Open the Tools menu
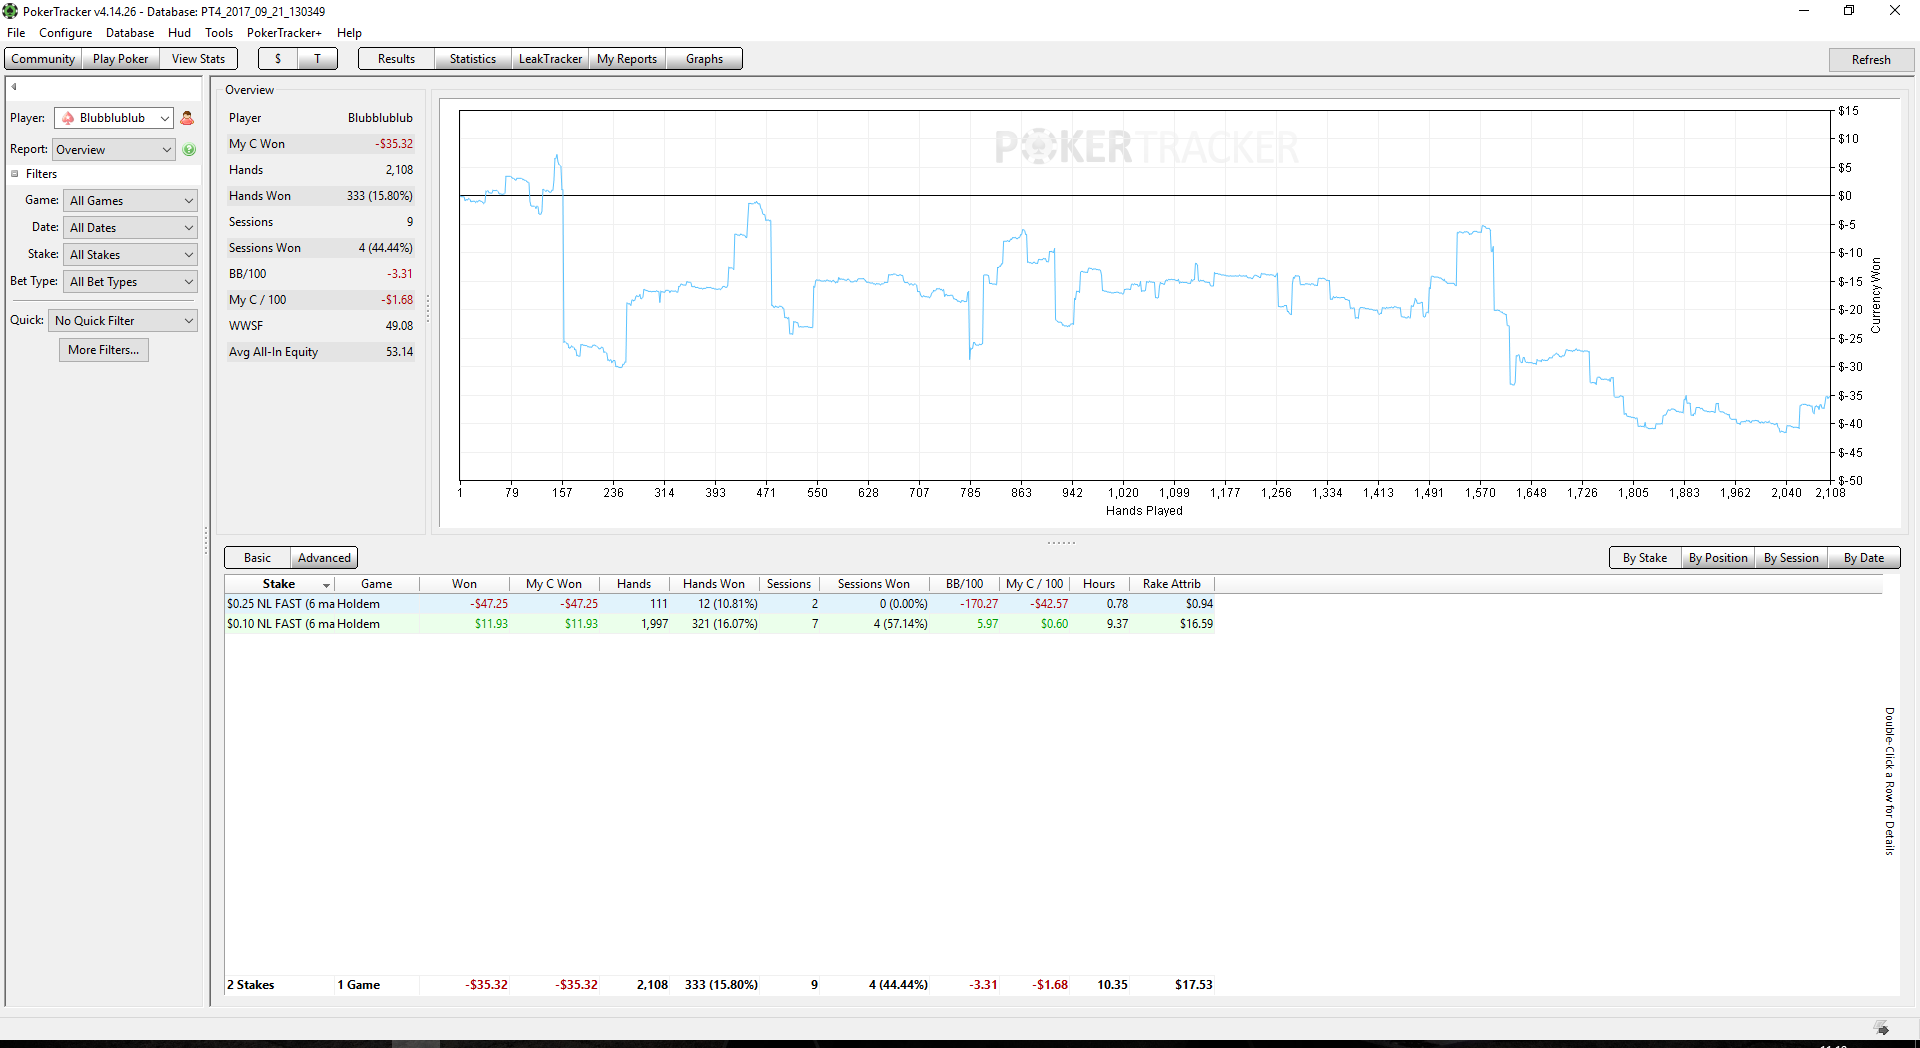The image size is (1920, 1048). (219, 33)
